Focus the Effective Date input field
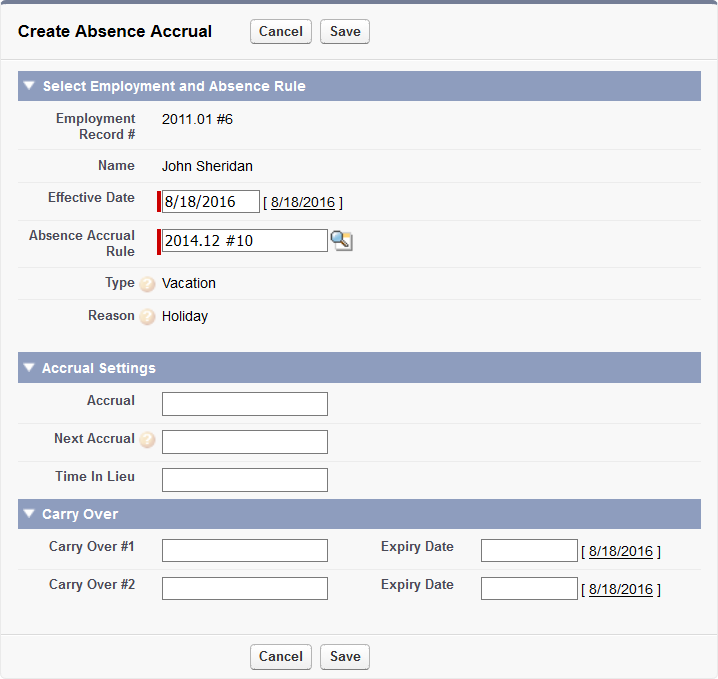 click(x=210, y=202)
